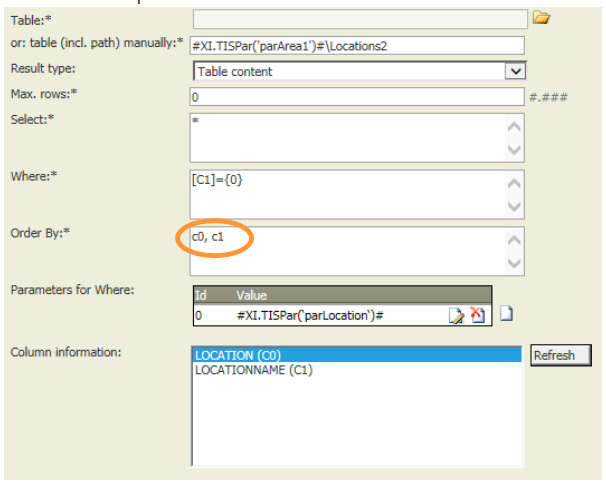
Task: Edit the parLocation parameter with the pencil icon
Action: tap(456, 315)
